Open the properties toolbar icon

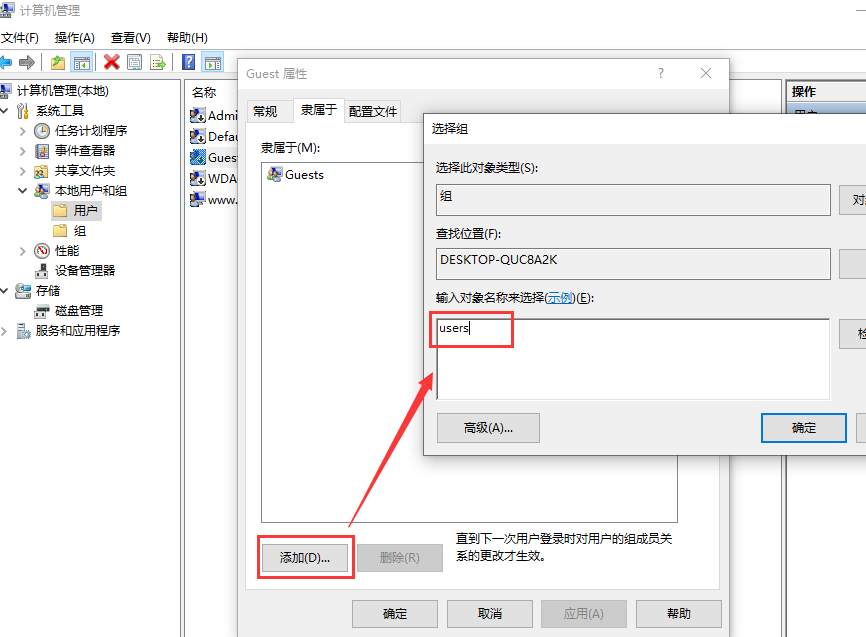click(135, 62)
